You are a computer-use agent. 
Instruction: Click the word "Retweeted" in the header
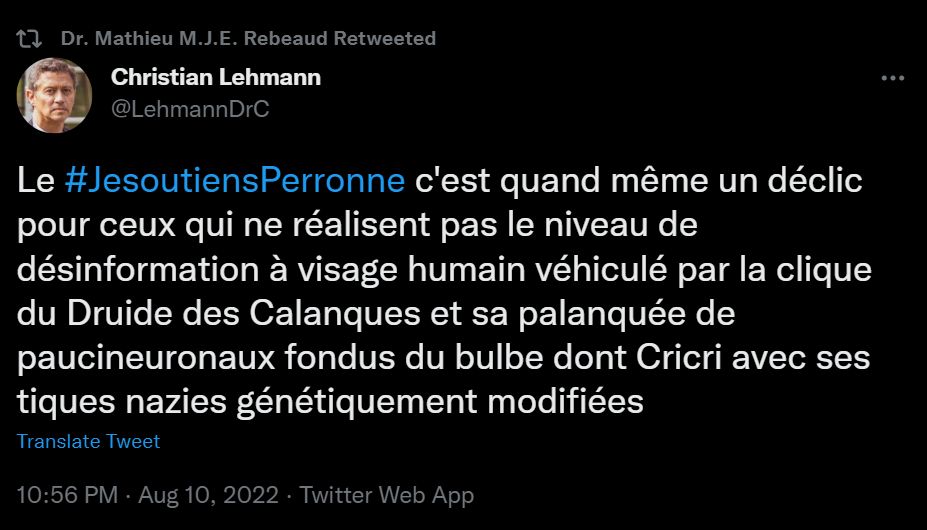(384, 39)
